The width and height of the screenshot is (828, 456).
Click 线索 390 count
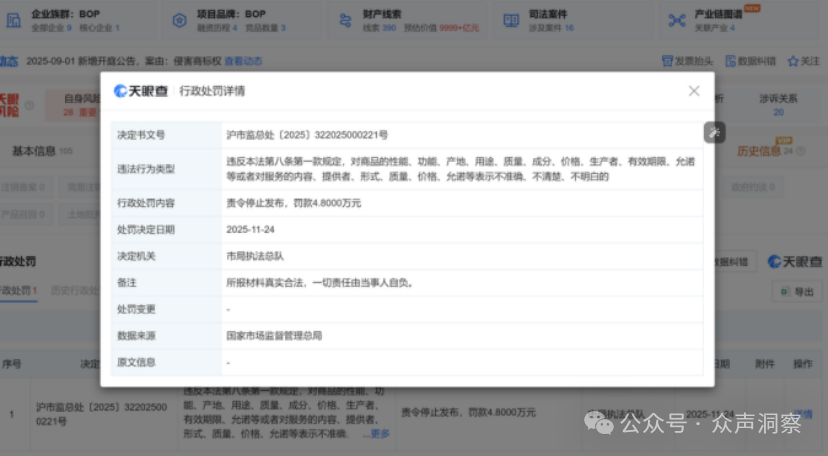379,28
